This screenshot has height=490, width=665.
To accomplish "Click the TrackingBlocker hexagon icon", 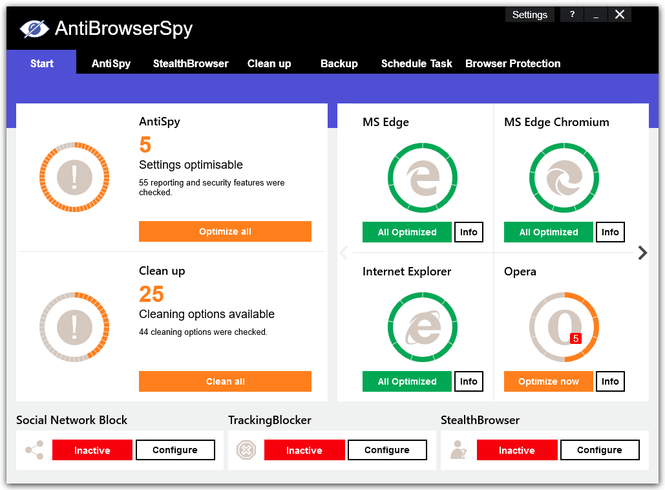I will click(x=246, y=450).
